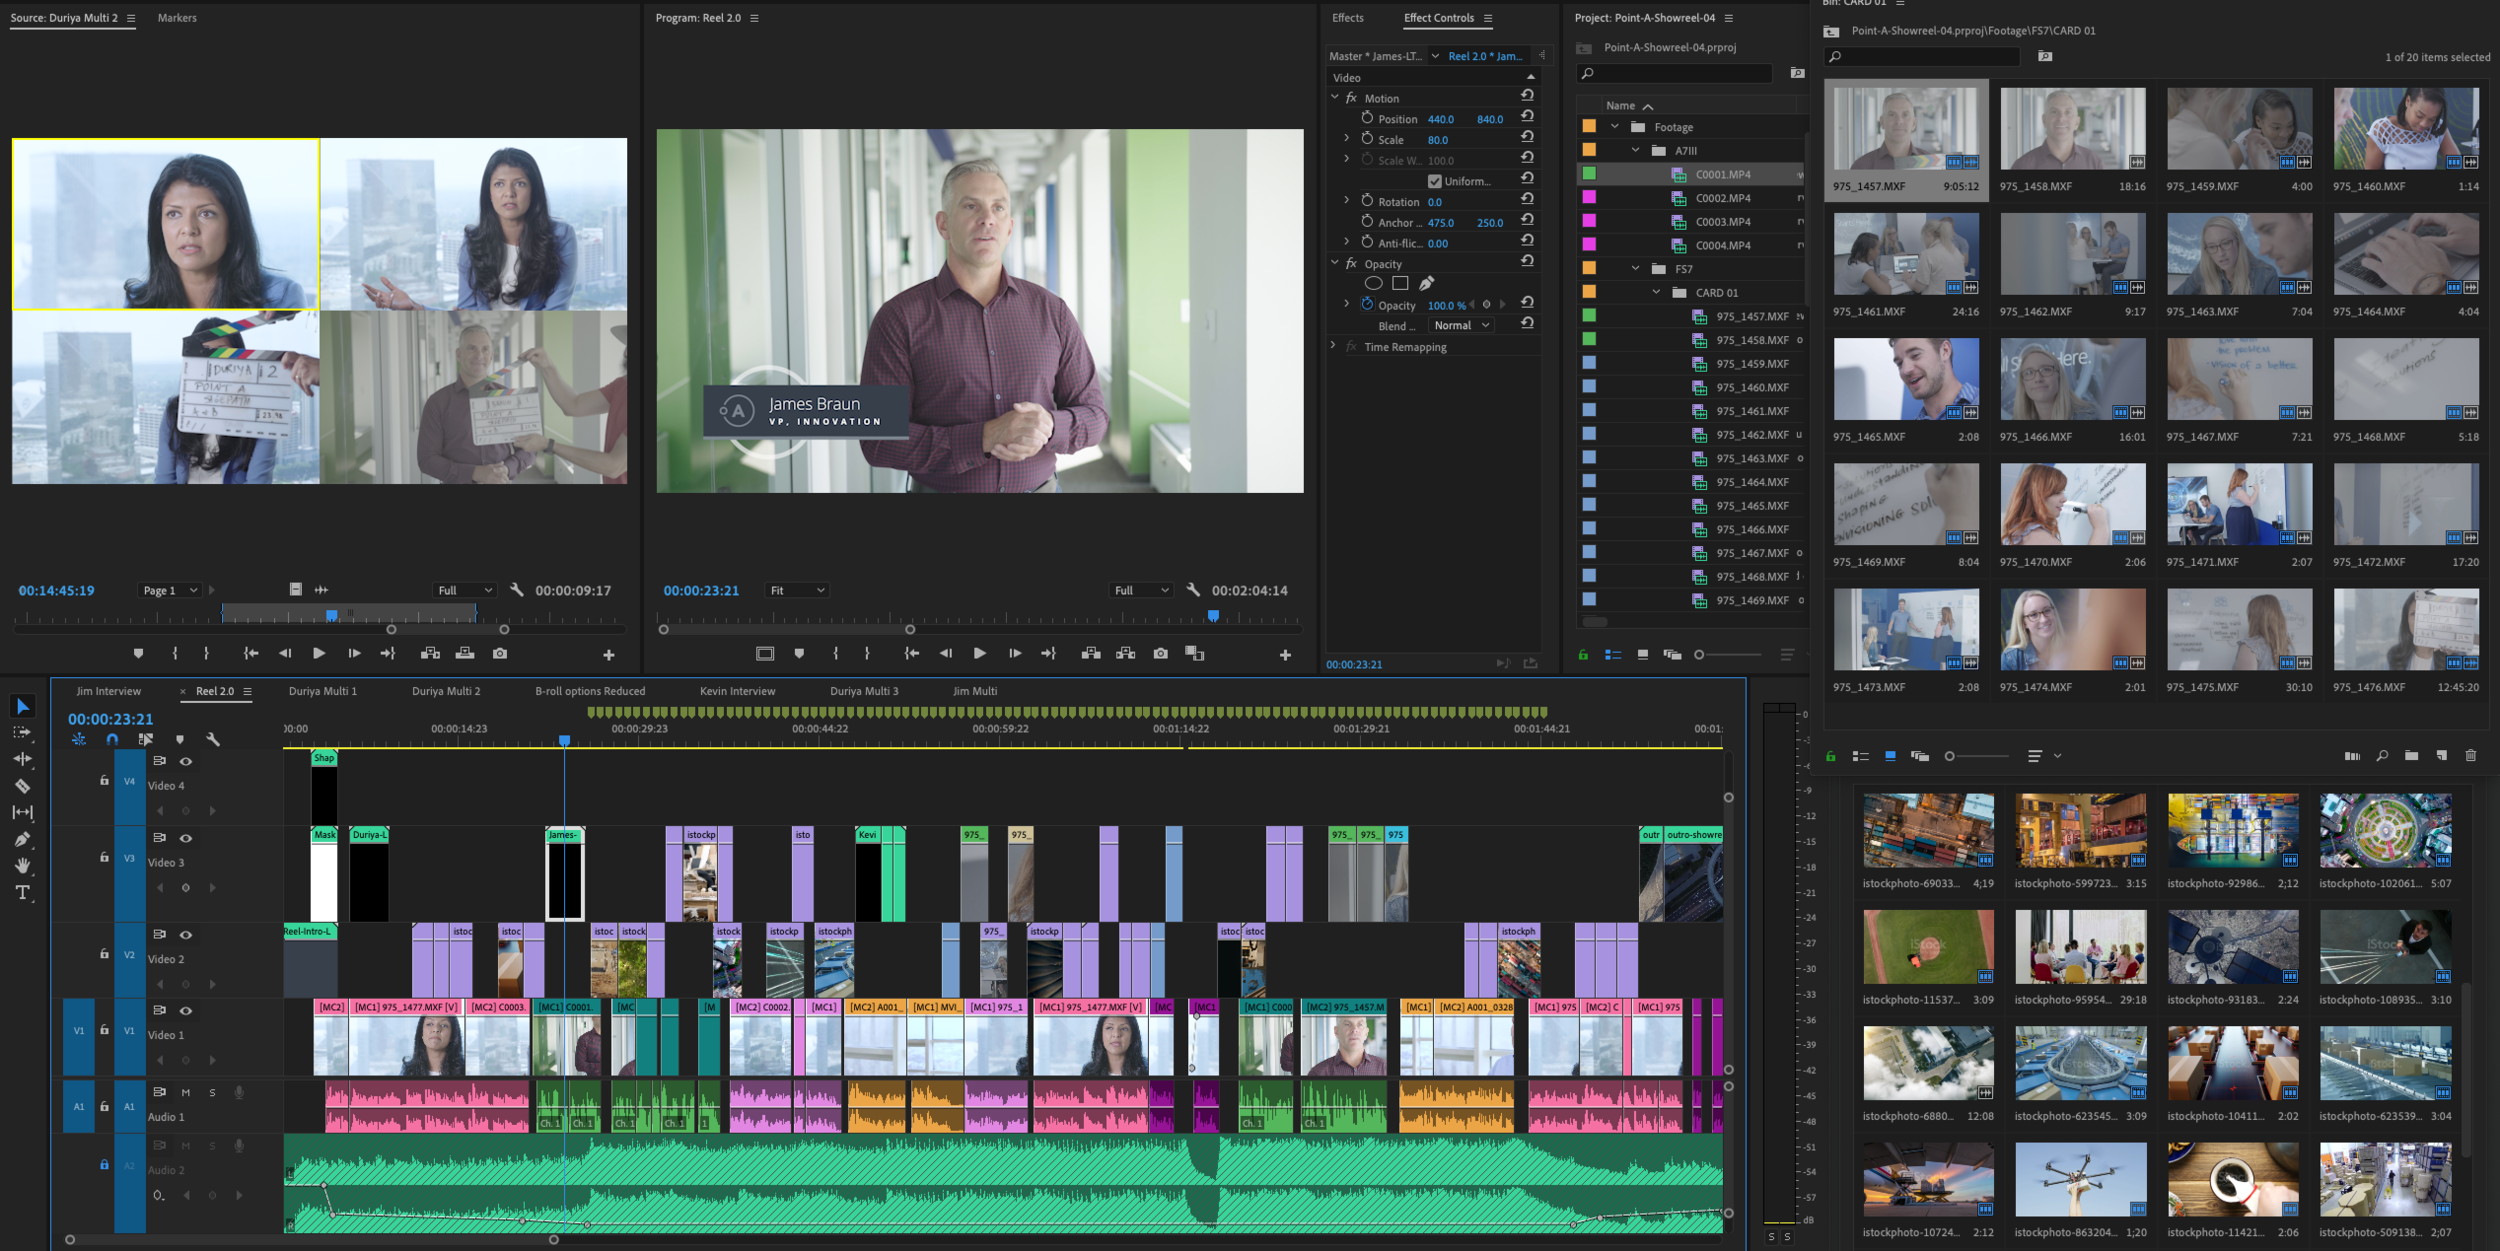Open the B-roll options Reduced sequence tab
The width and height of the screenshot is (2500, 1251).
coord(590,691)
